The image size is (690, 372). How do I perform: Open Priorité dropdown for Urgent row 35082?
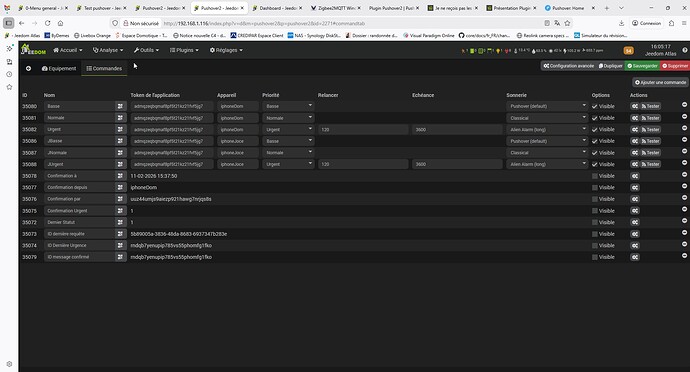(x=288, y=129)
